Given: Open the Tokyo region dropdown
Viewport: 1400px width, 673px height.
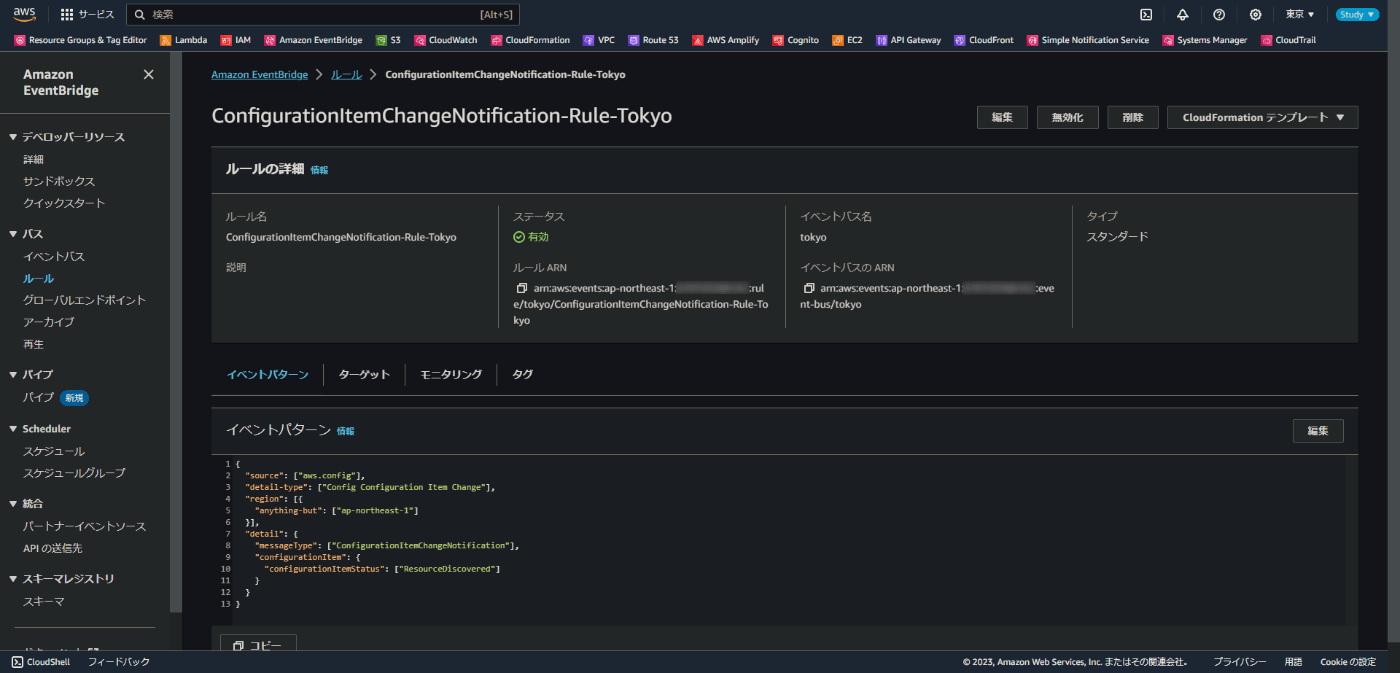Looking at the screenshot, I should [x=1300, y=14].
